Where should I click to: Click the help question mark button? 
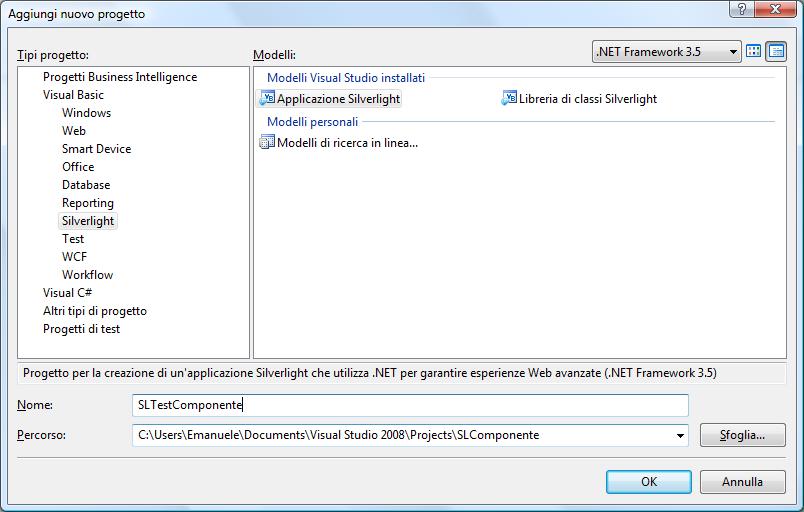click(x=742, y=9)
